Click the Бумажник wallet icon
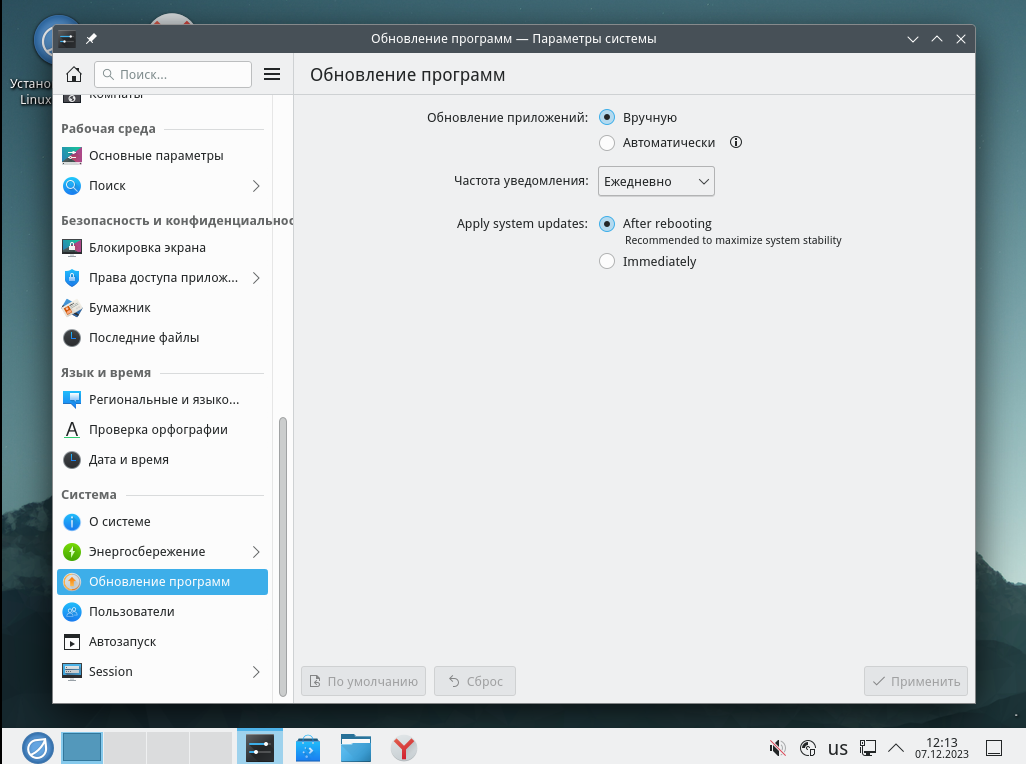The image size is (1026, 764). [x=72, y=307]
